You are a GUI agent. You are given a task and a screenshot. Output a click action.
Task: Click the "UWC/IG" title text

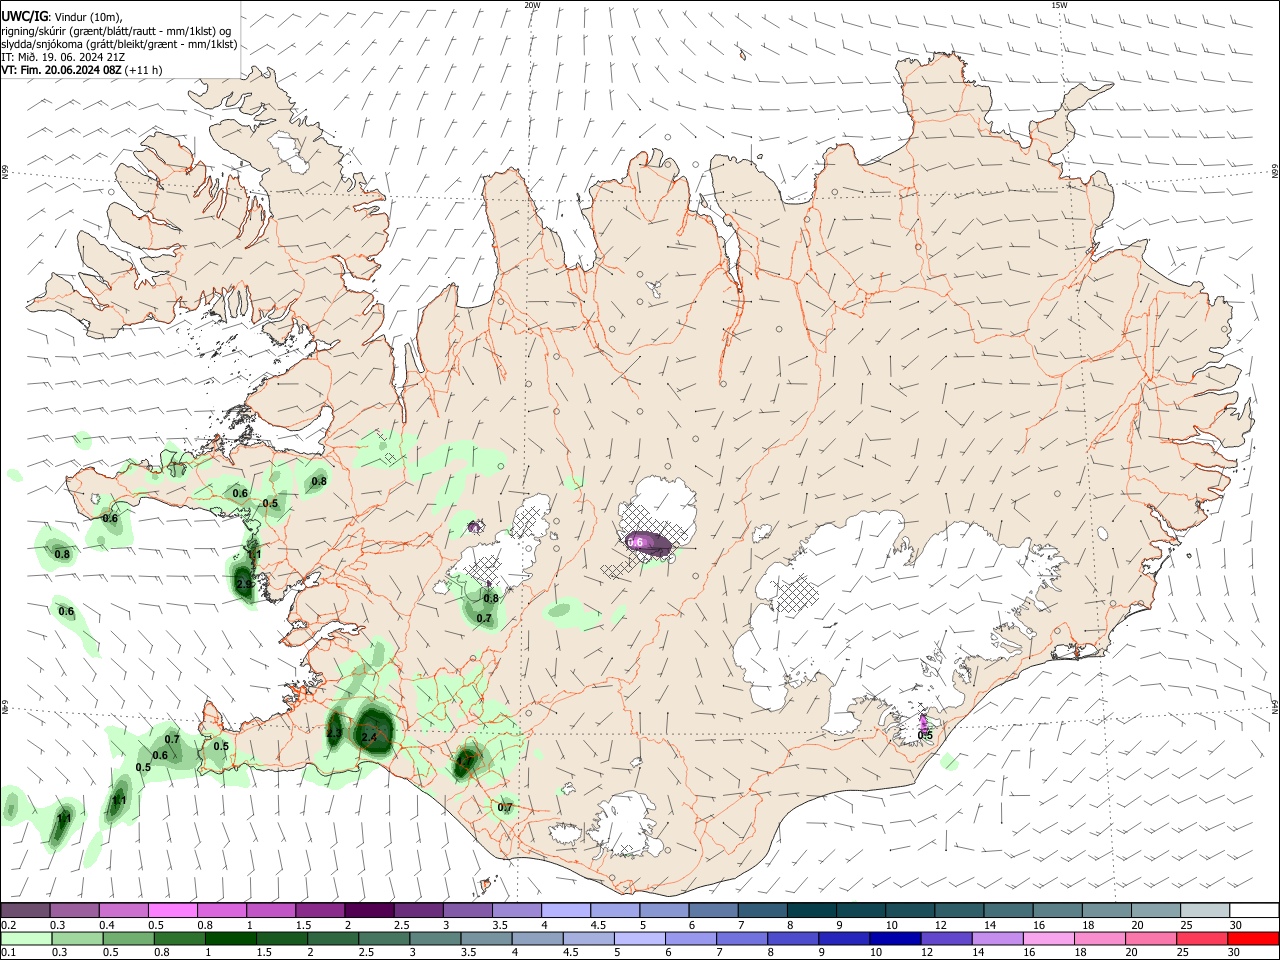point(24,16)
